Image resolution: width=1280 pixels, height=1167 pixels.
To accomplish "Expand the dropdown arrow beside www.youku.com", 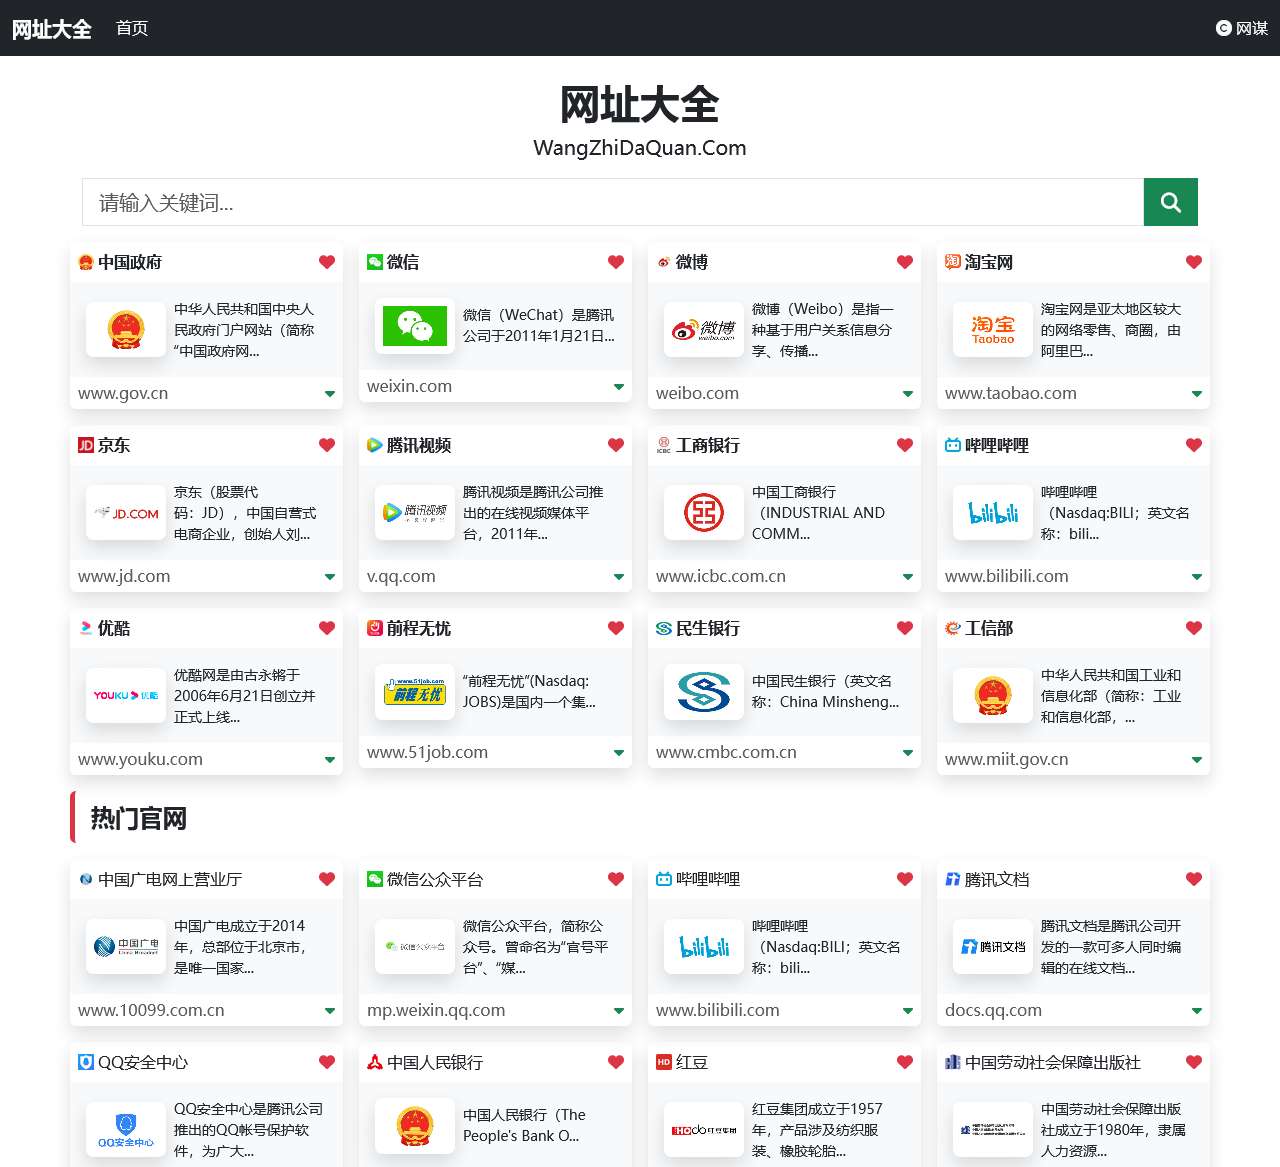I will (330, 760).
